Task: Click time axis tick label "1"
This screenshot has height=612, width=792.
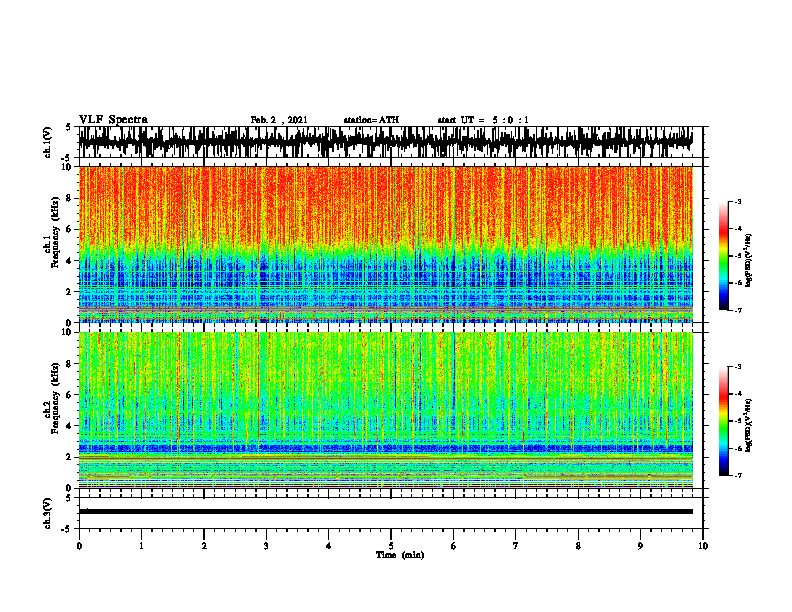Action: tap(141, 546)
